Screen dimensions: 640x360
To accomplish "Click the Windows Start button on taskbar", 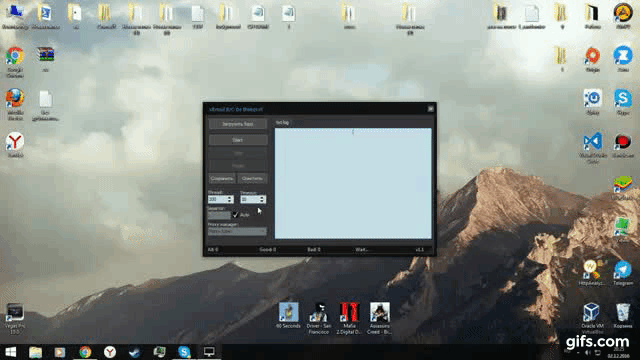I will [10, 352].
